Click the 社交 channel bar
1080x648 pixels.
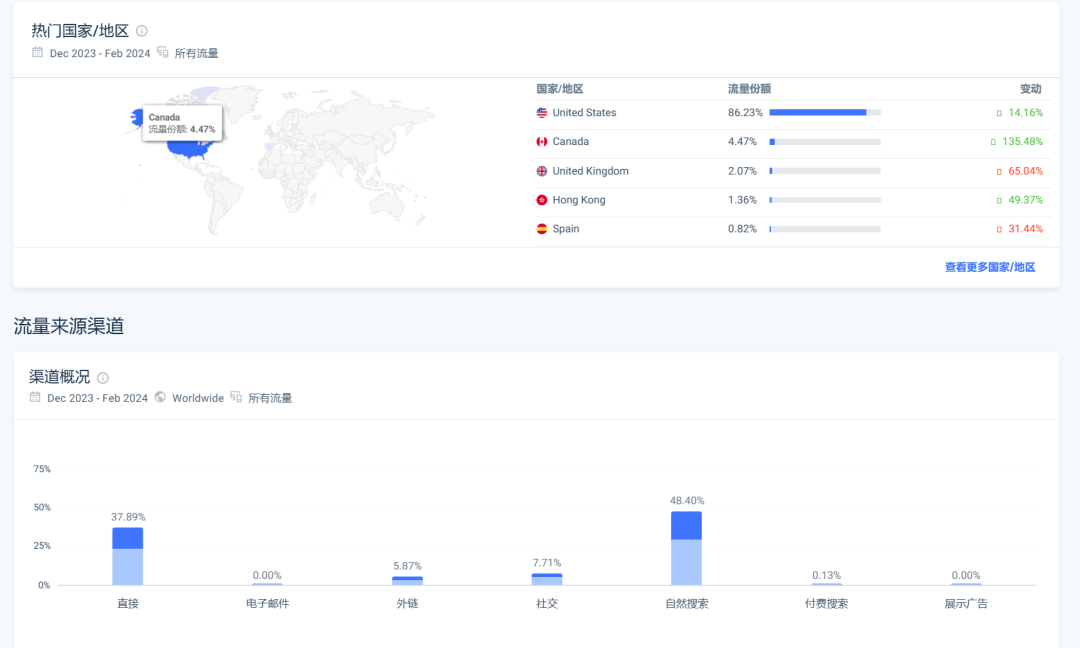(547, 579)
